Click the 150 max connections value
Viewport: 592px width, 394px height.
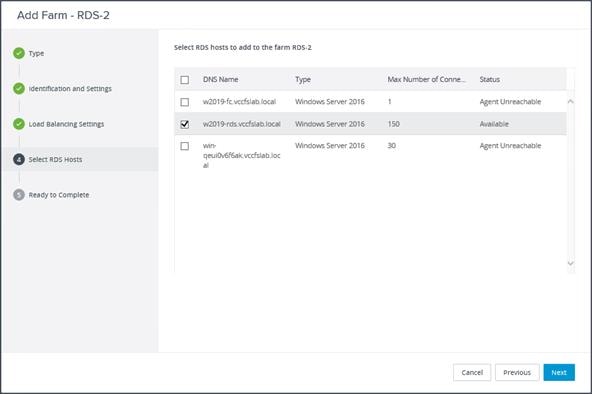click(393, 124)
